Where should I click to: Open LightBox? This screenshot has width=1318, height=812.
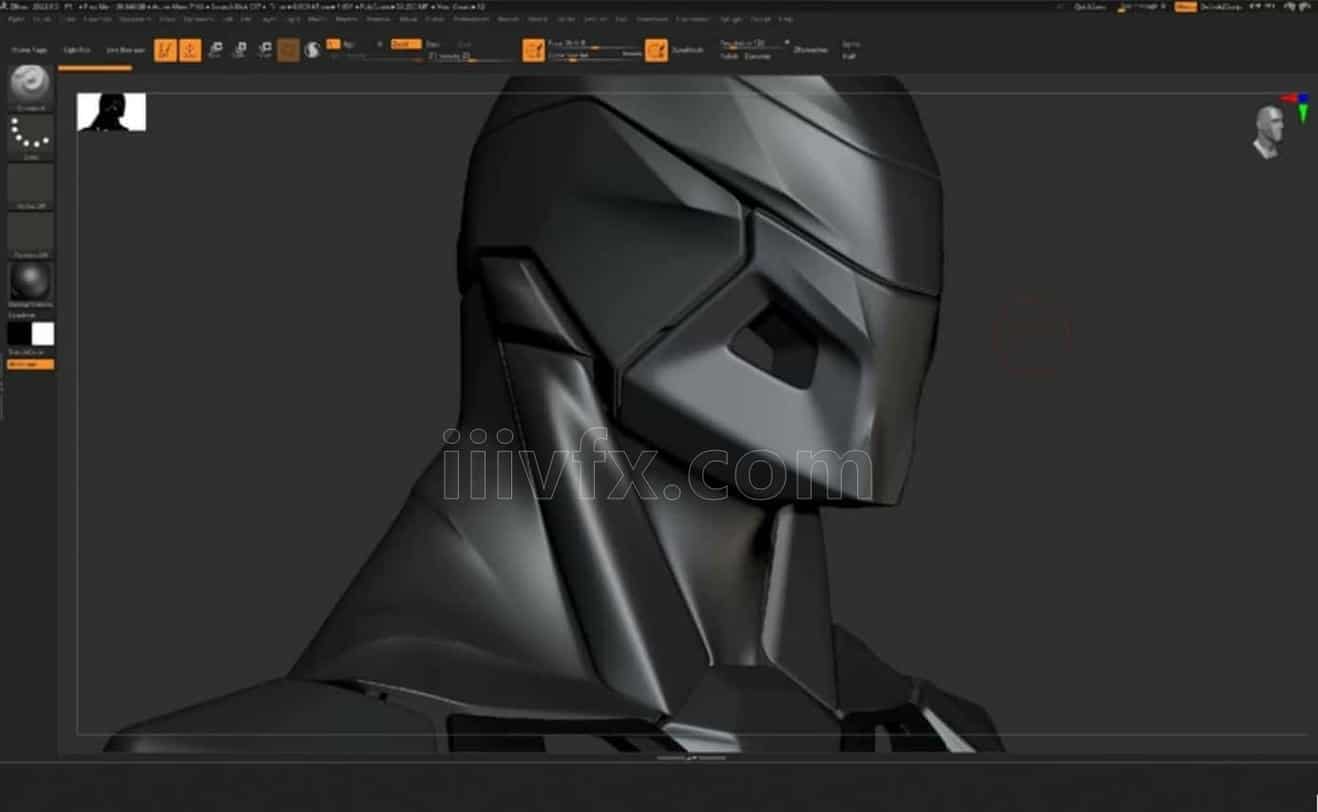click(77, 50)
